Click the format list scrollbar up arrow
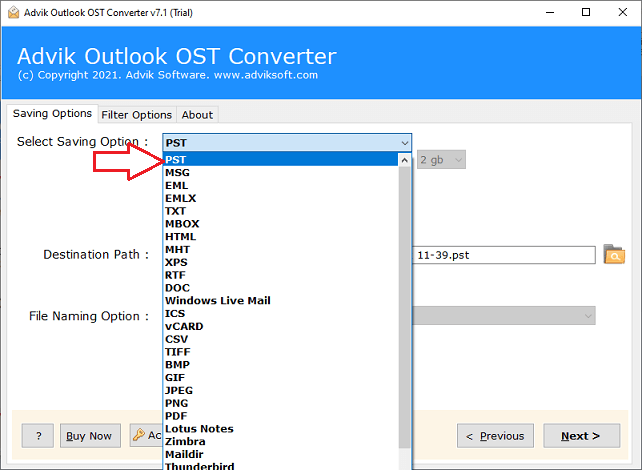 [404, 160]
